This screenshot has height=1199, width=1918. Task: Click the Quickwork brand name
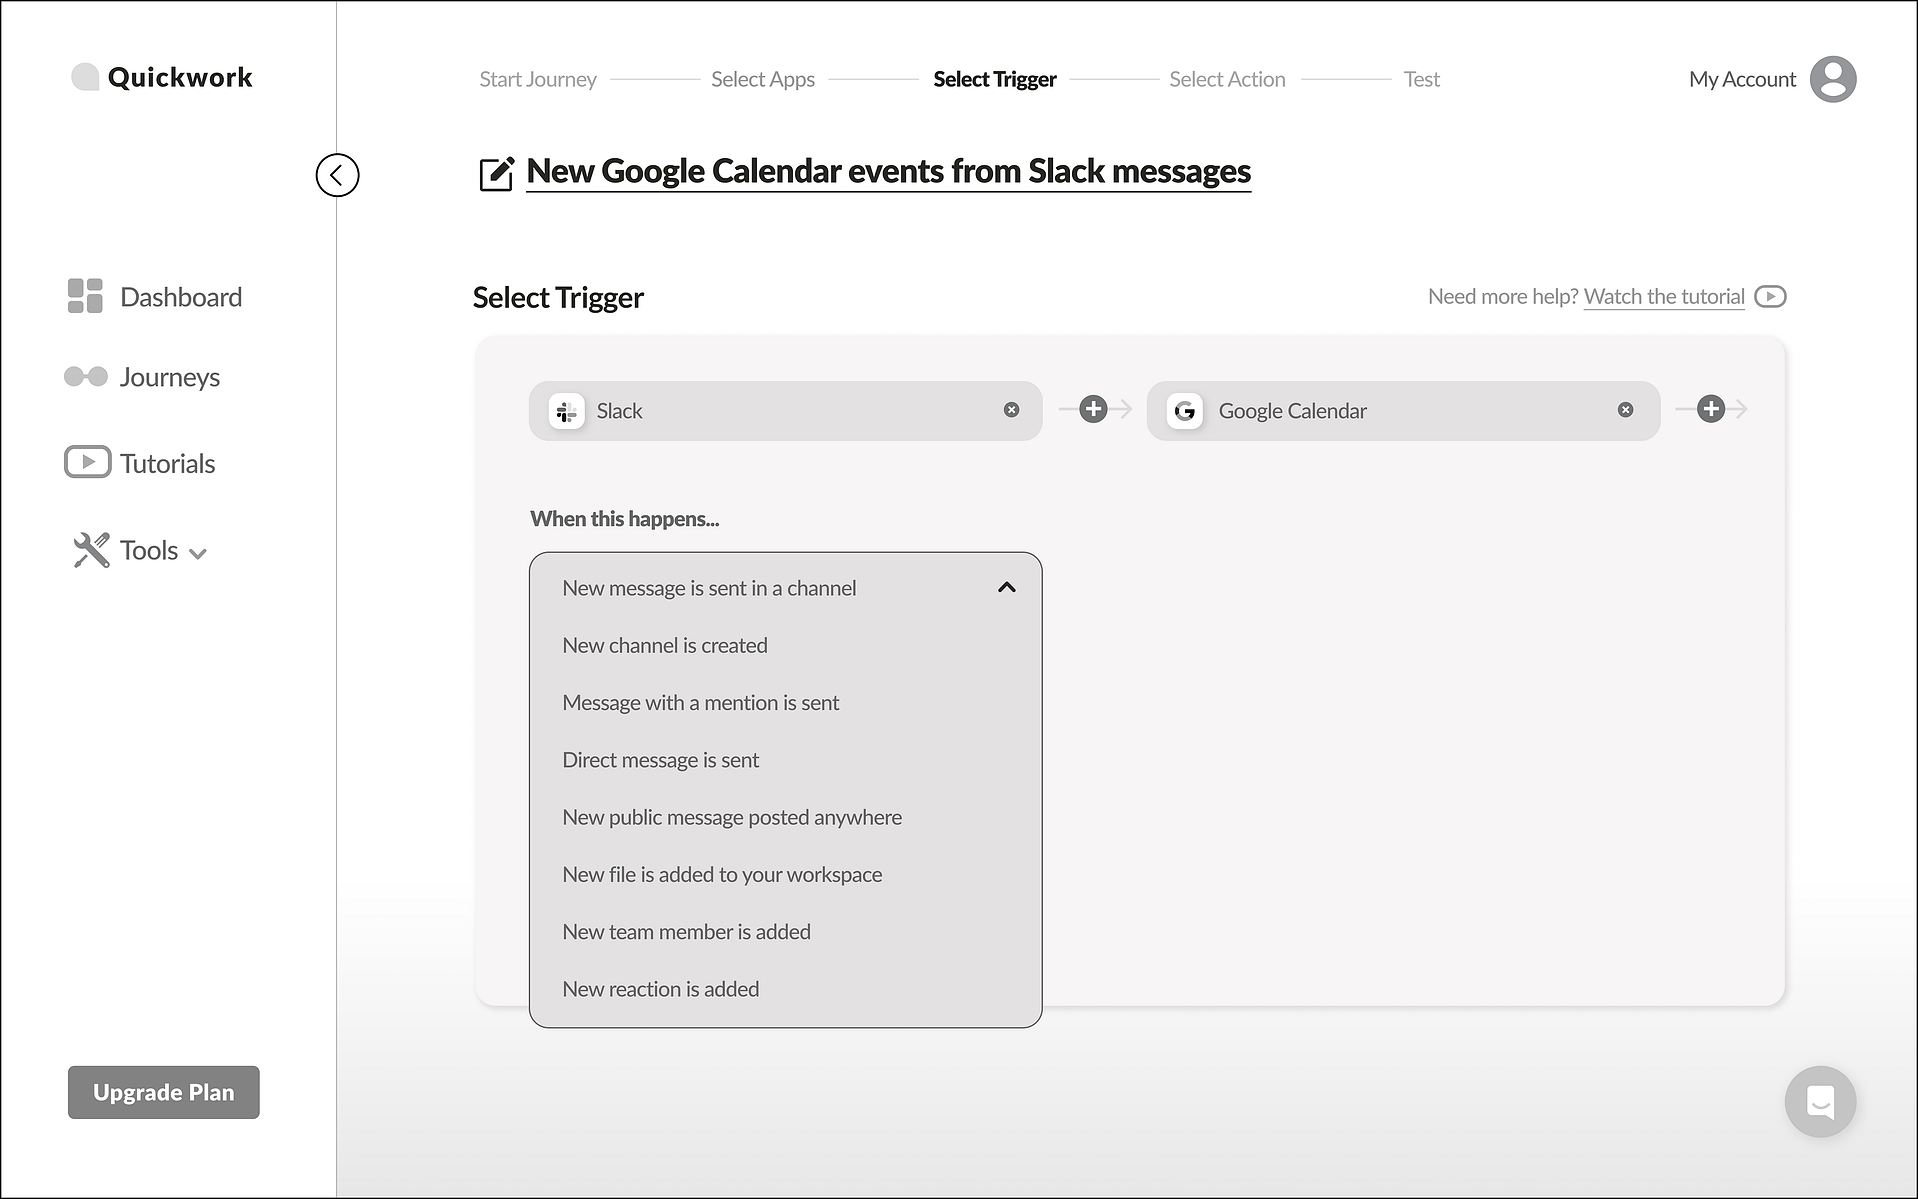(180, 77)
